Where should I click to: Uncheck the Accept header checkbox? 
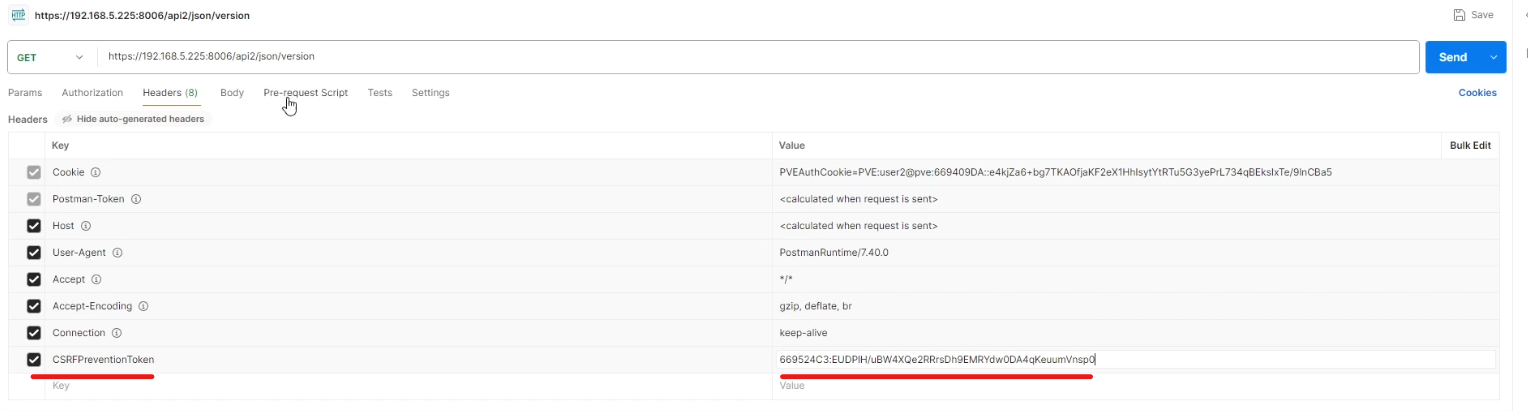pyautogui.click(x=33, y=279)
